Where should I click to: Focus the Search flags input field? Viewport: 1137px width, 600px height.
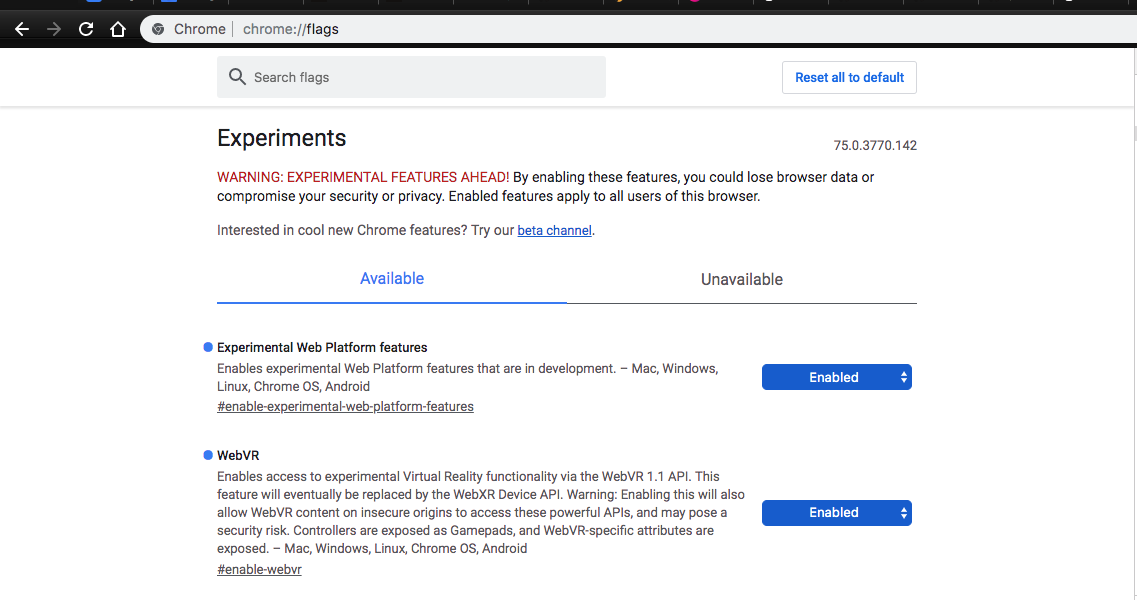[x=411, y=77]
